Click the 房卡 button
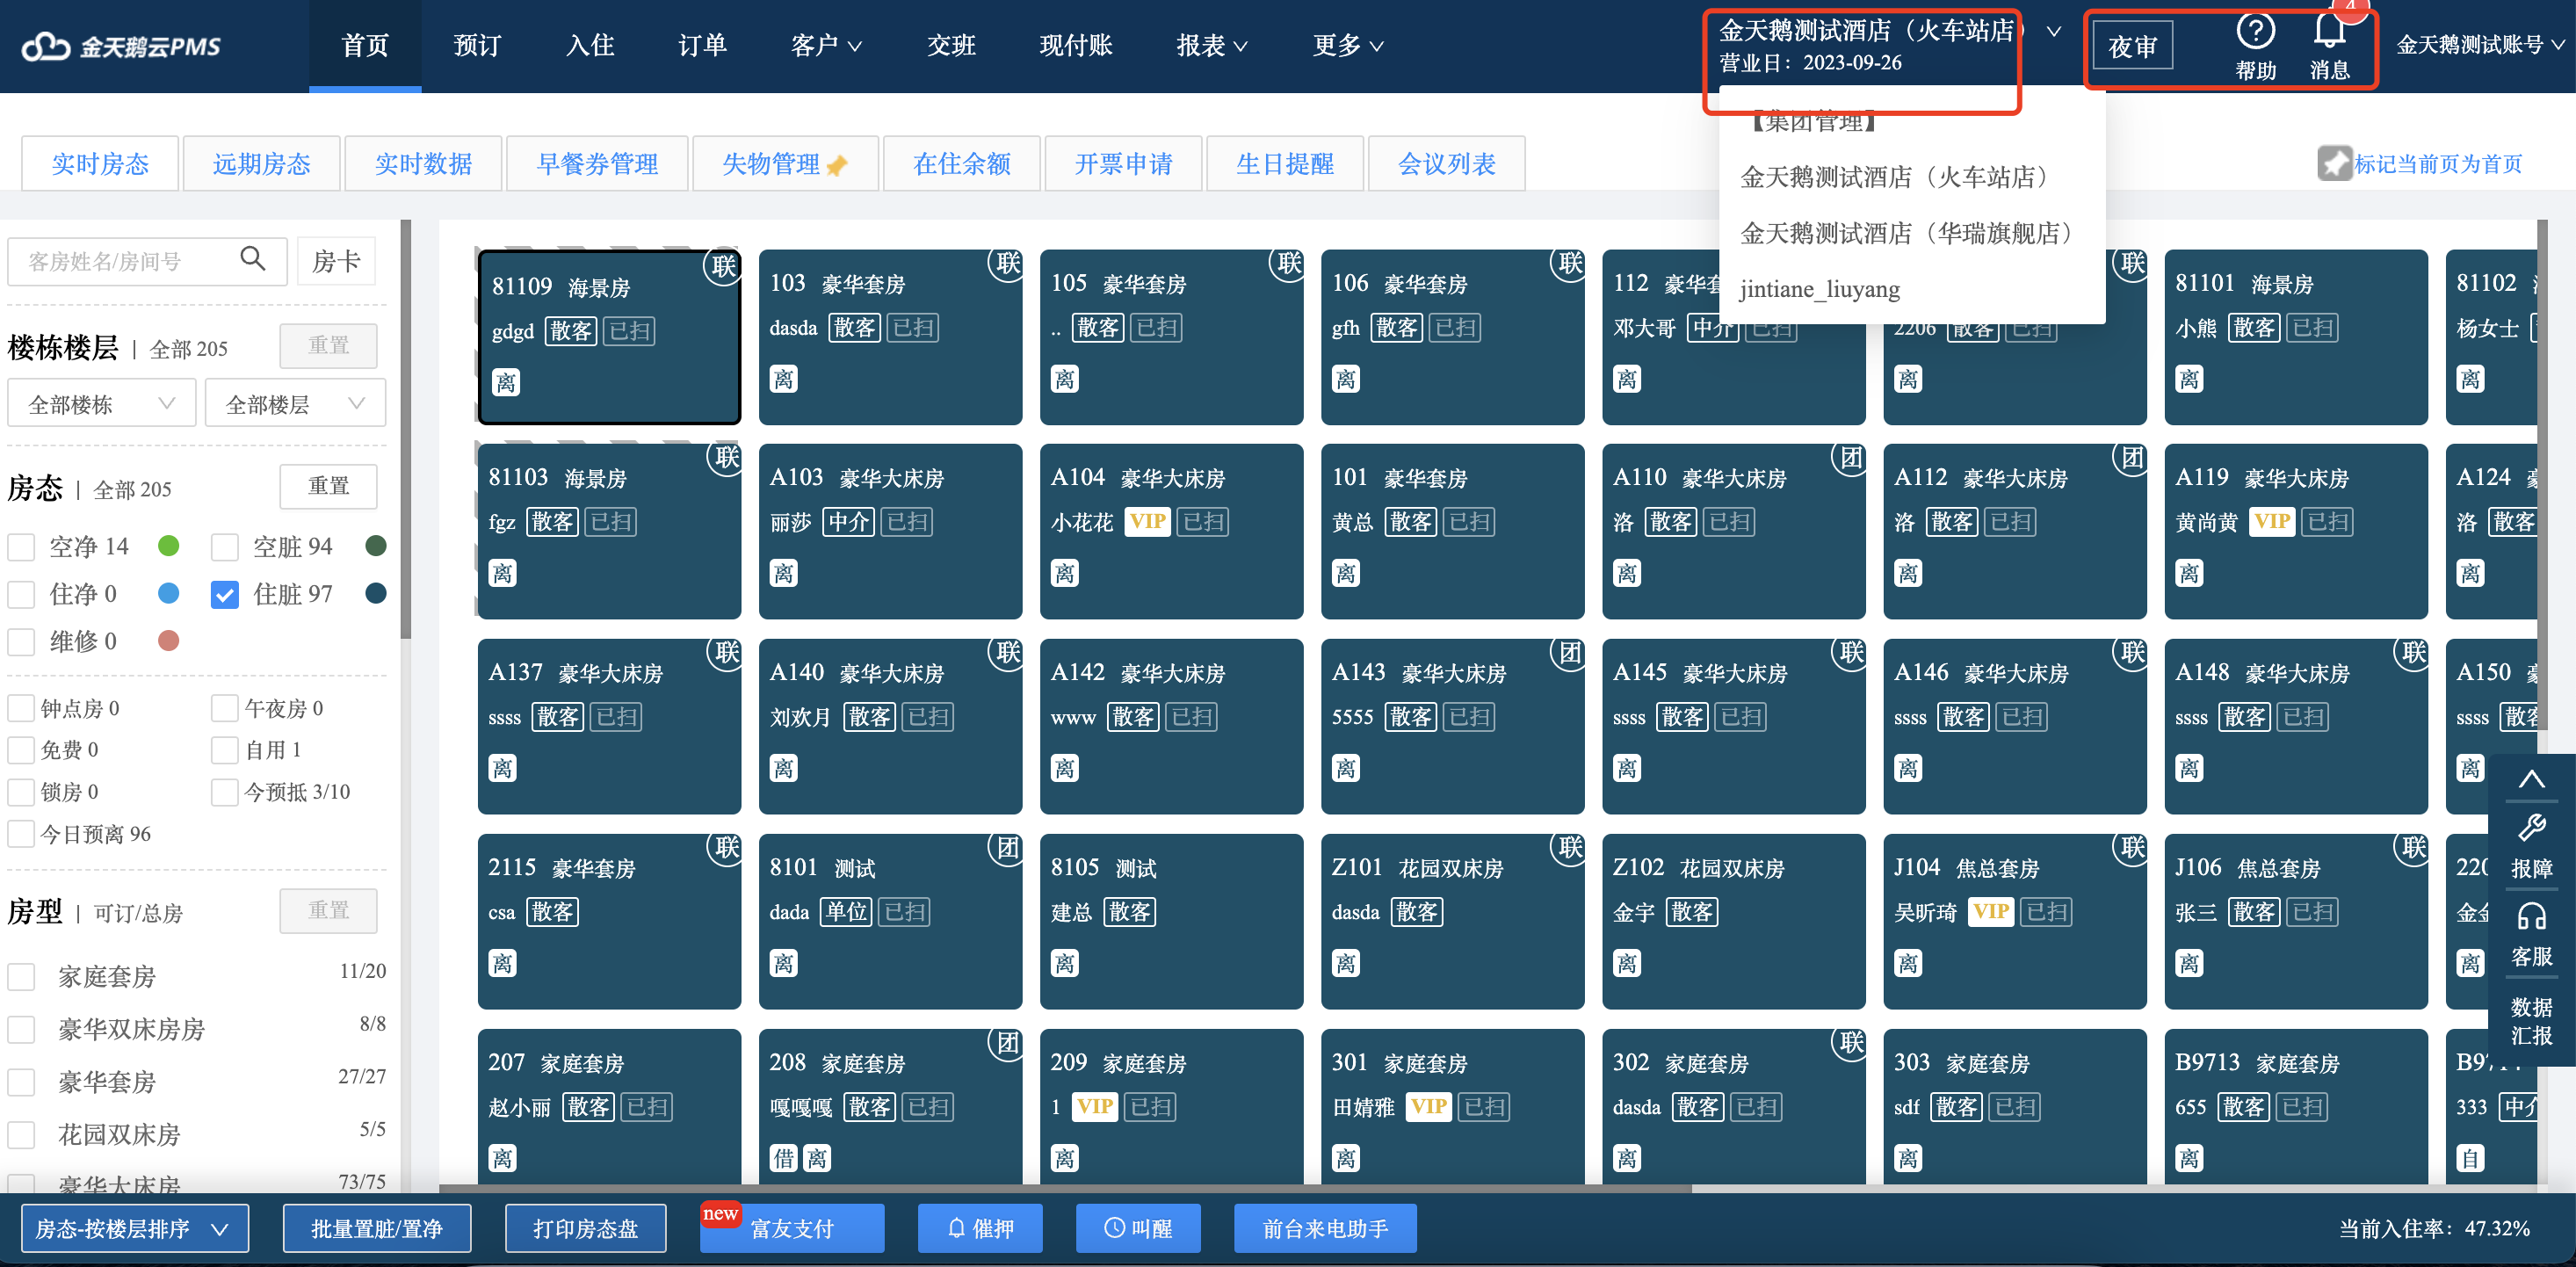 [x=336, y=261]
